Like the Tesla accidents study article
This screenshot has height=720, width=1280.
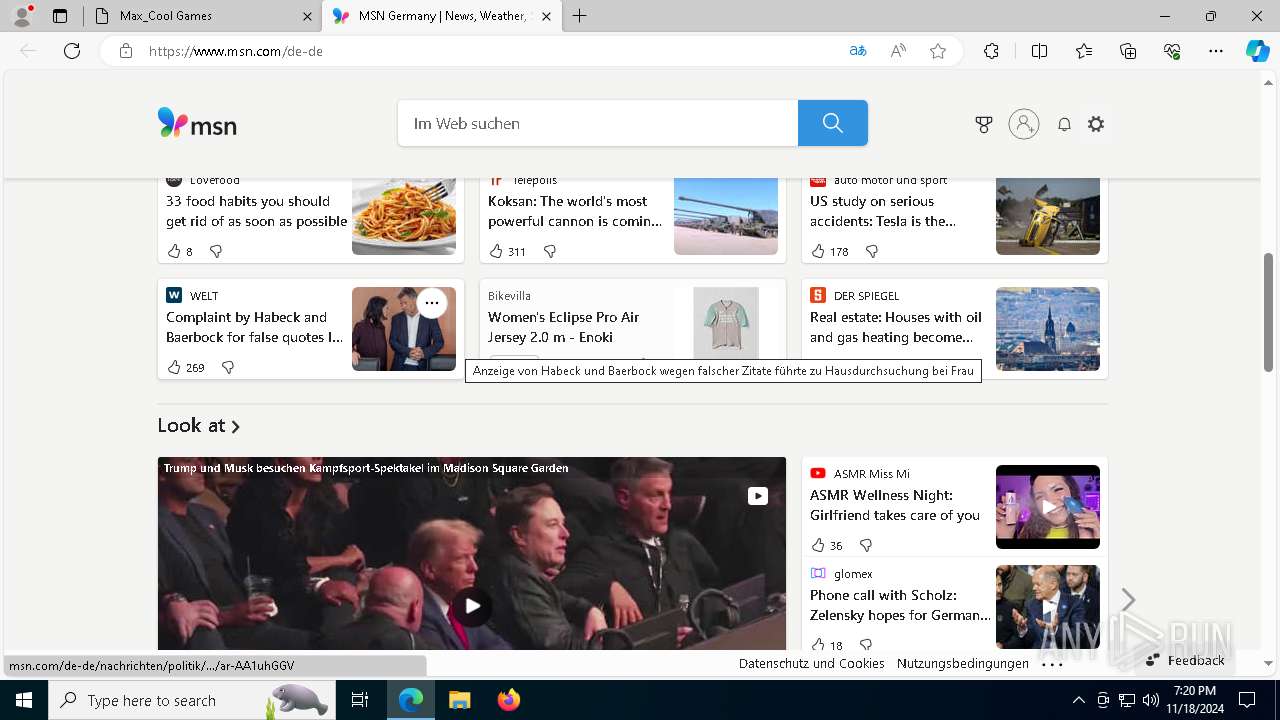[x=818, y=251]
